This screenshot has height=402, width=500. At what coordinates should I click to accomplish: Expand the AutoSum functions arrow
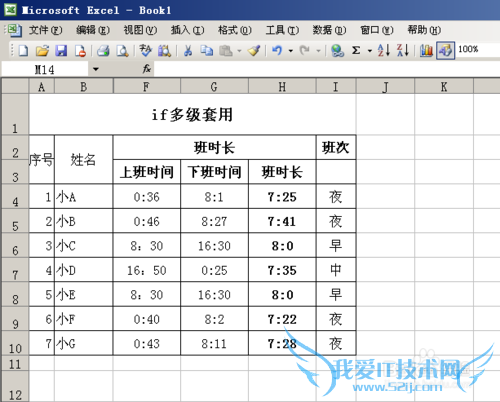pos(370,51)
